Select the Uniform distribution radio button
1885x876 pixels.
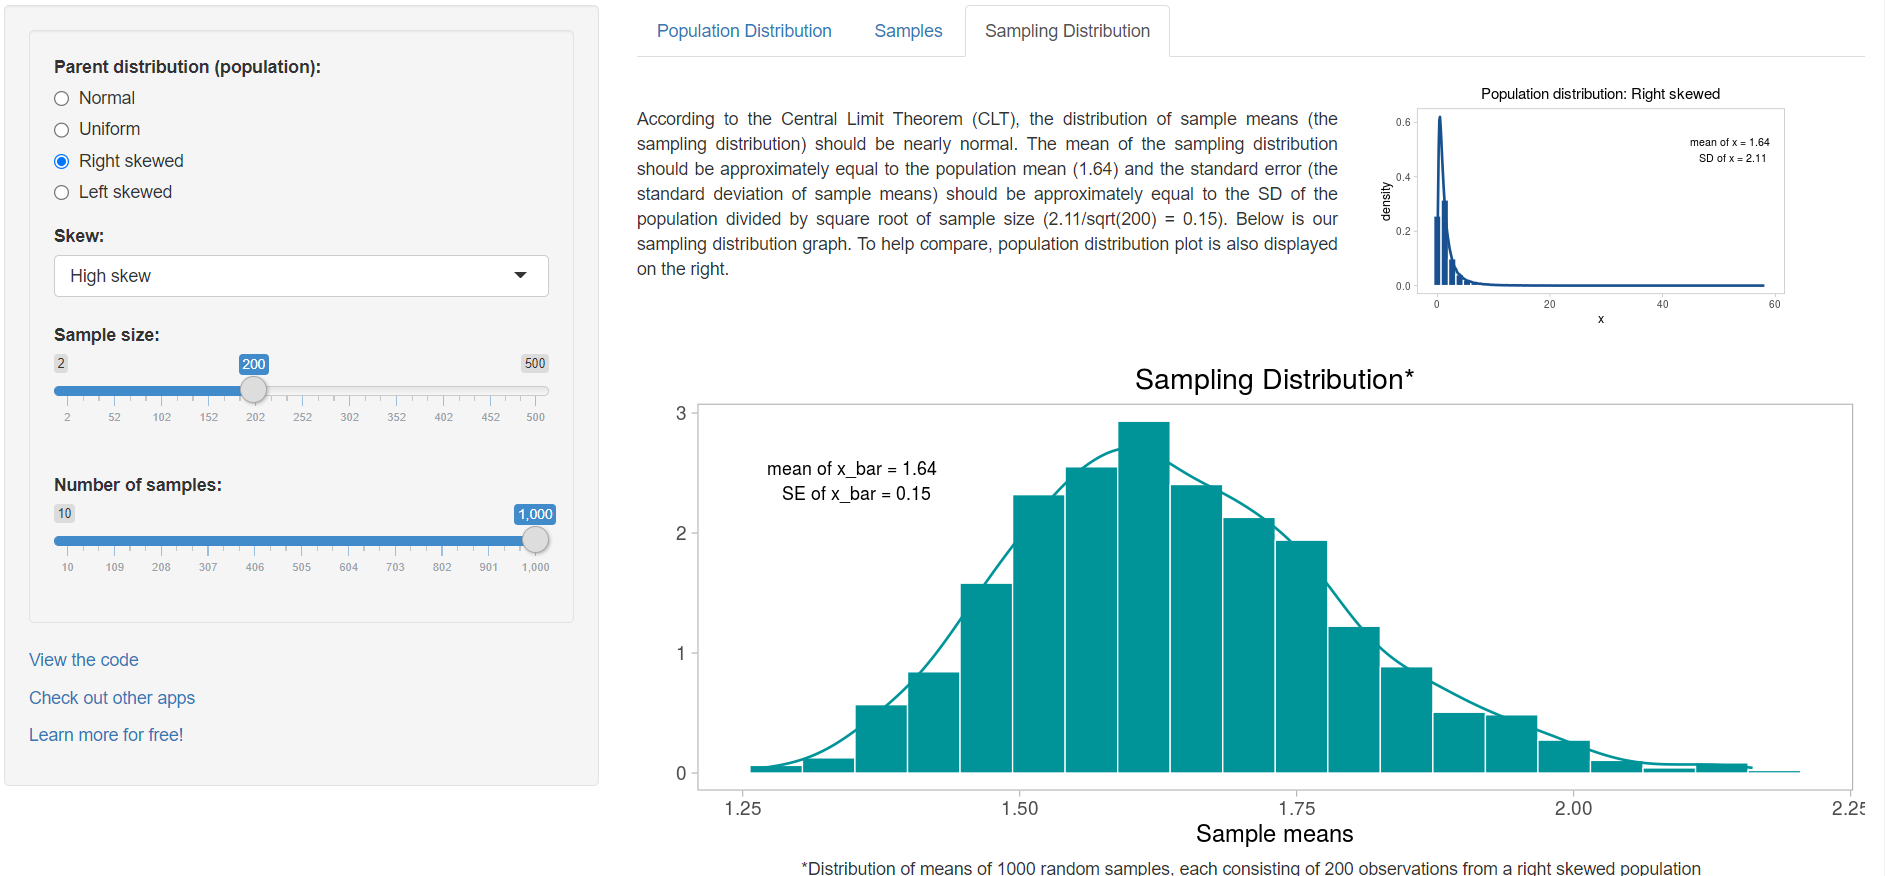point(62,130)
